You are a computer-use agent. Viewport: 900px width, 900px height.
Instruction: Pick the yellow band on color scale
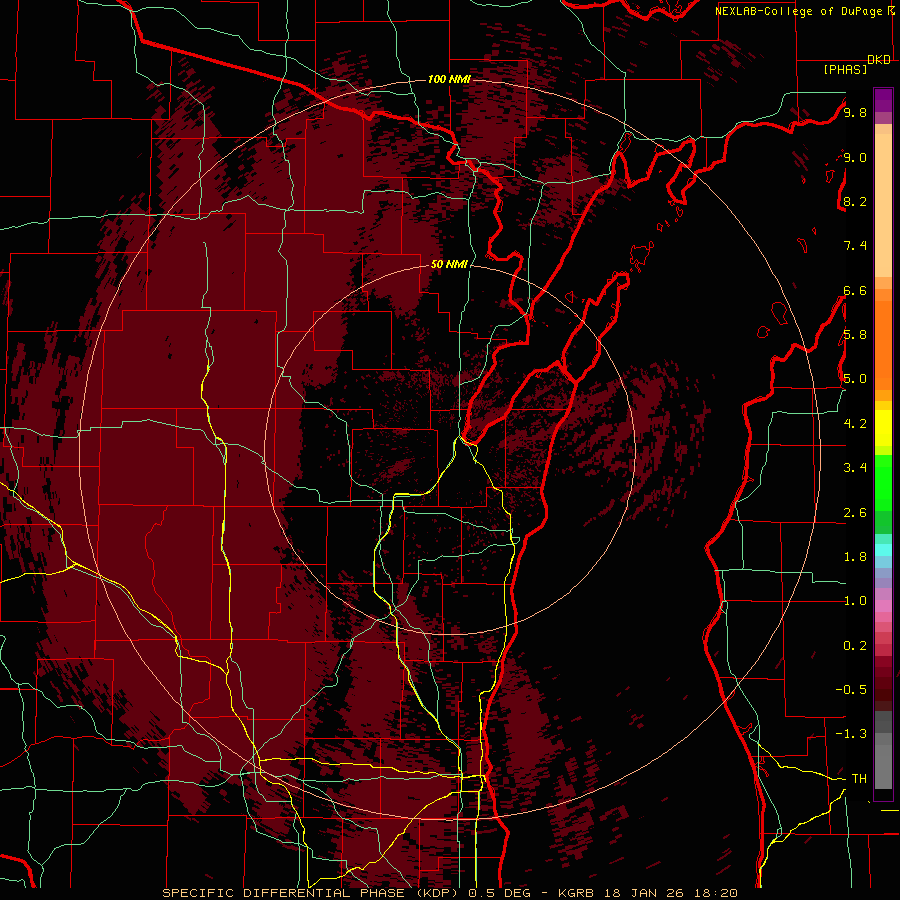click(883, 428)
